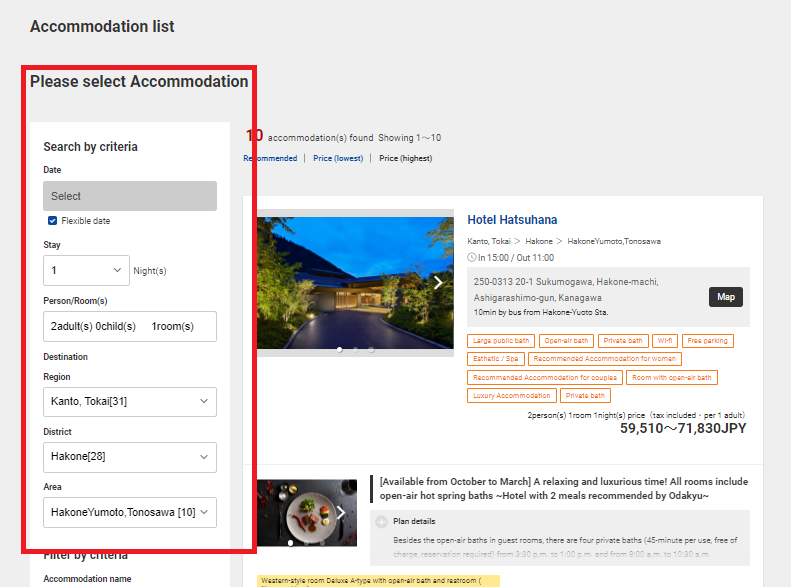Open the Region dropdown showing Kanto, Tokai

click(x=130, y=401)
